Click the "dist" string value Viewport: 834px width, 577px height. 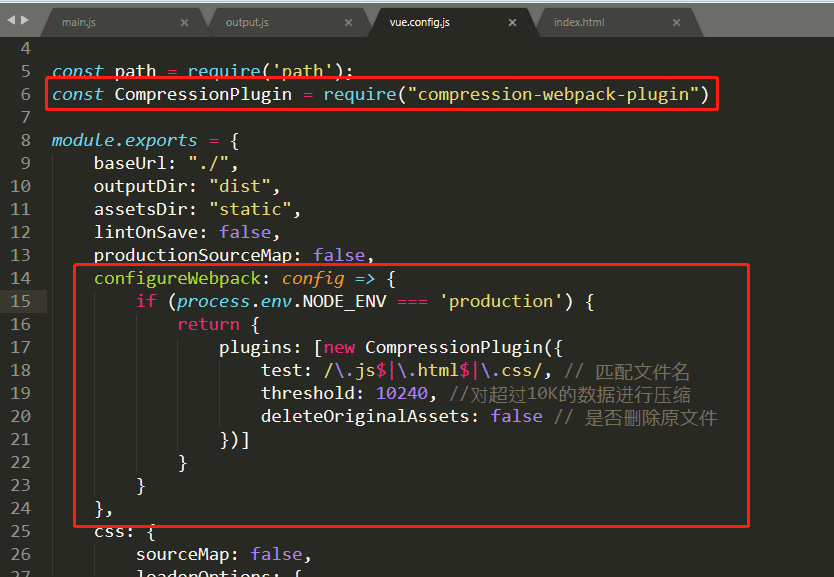[x=240, y=187]
